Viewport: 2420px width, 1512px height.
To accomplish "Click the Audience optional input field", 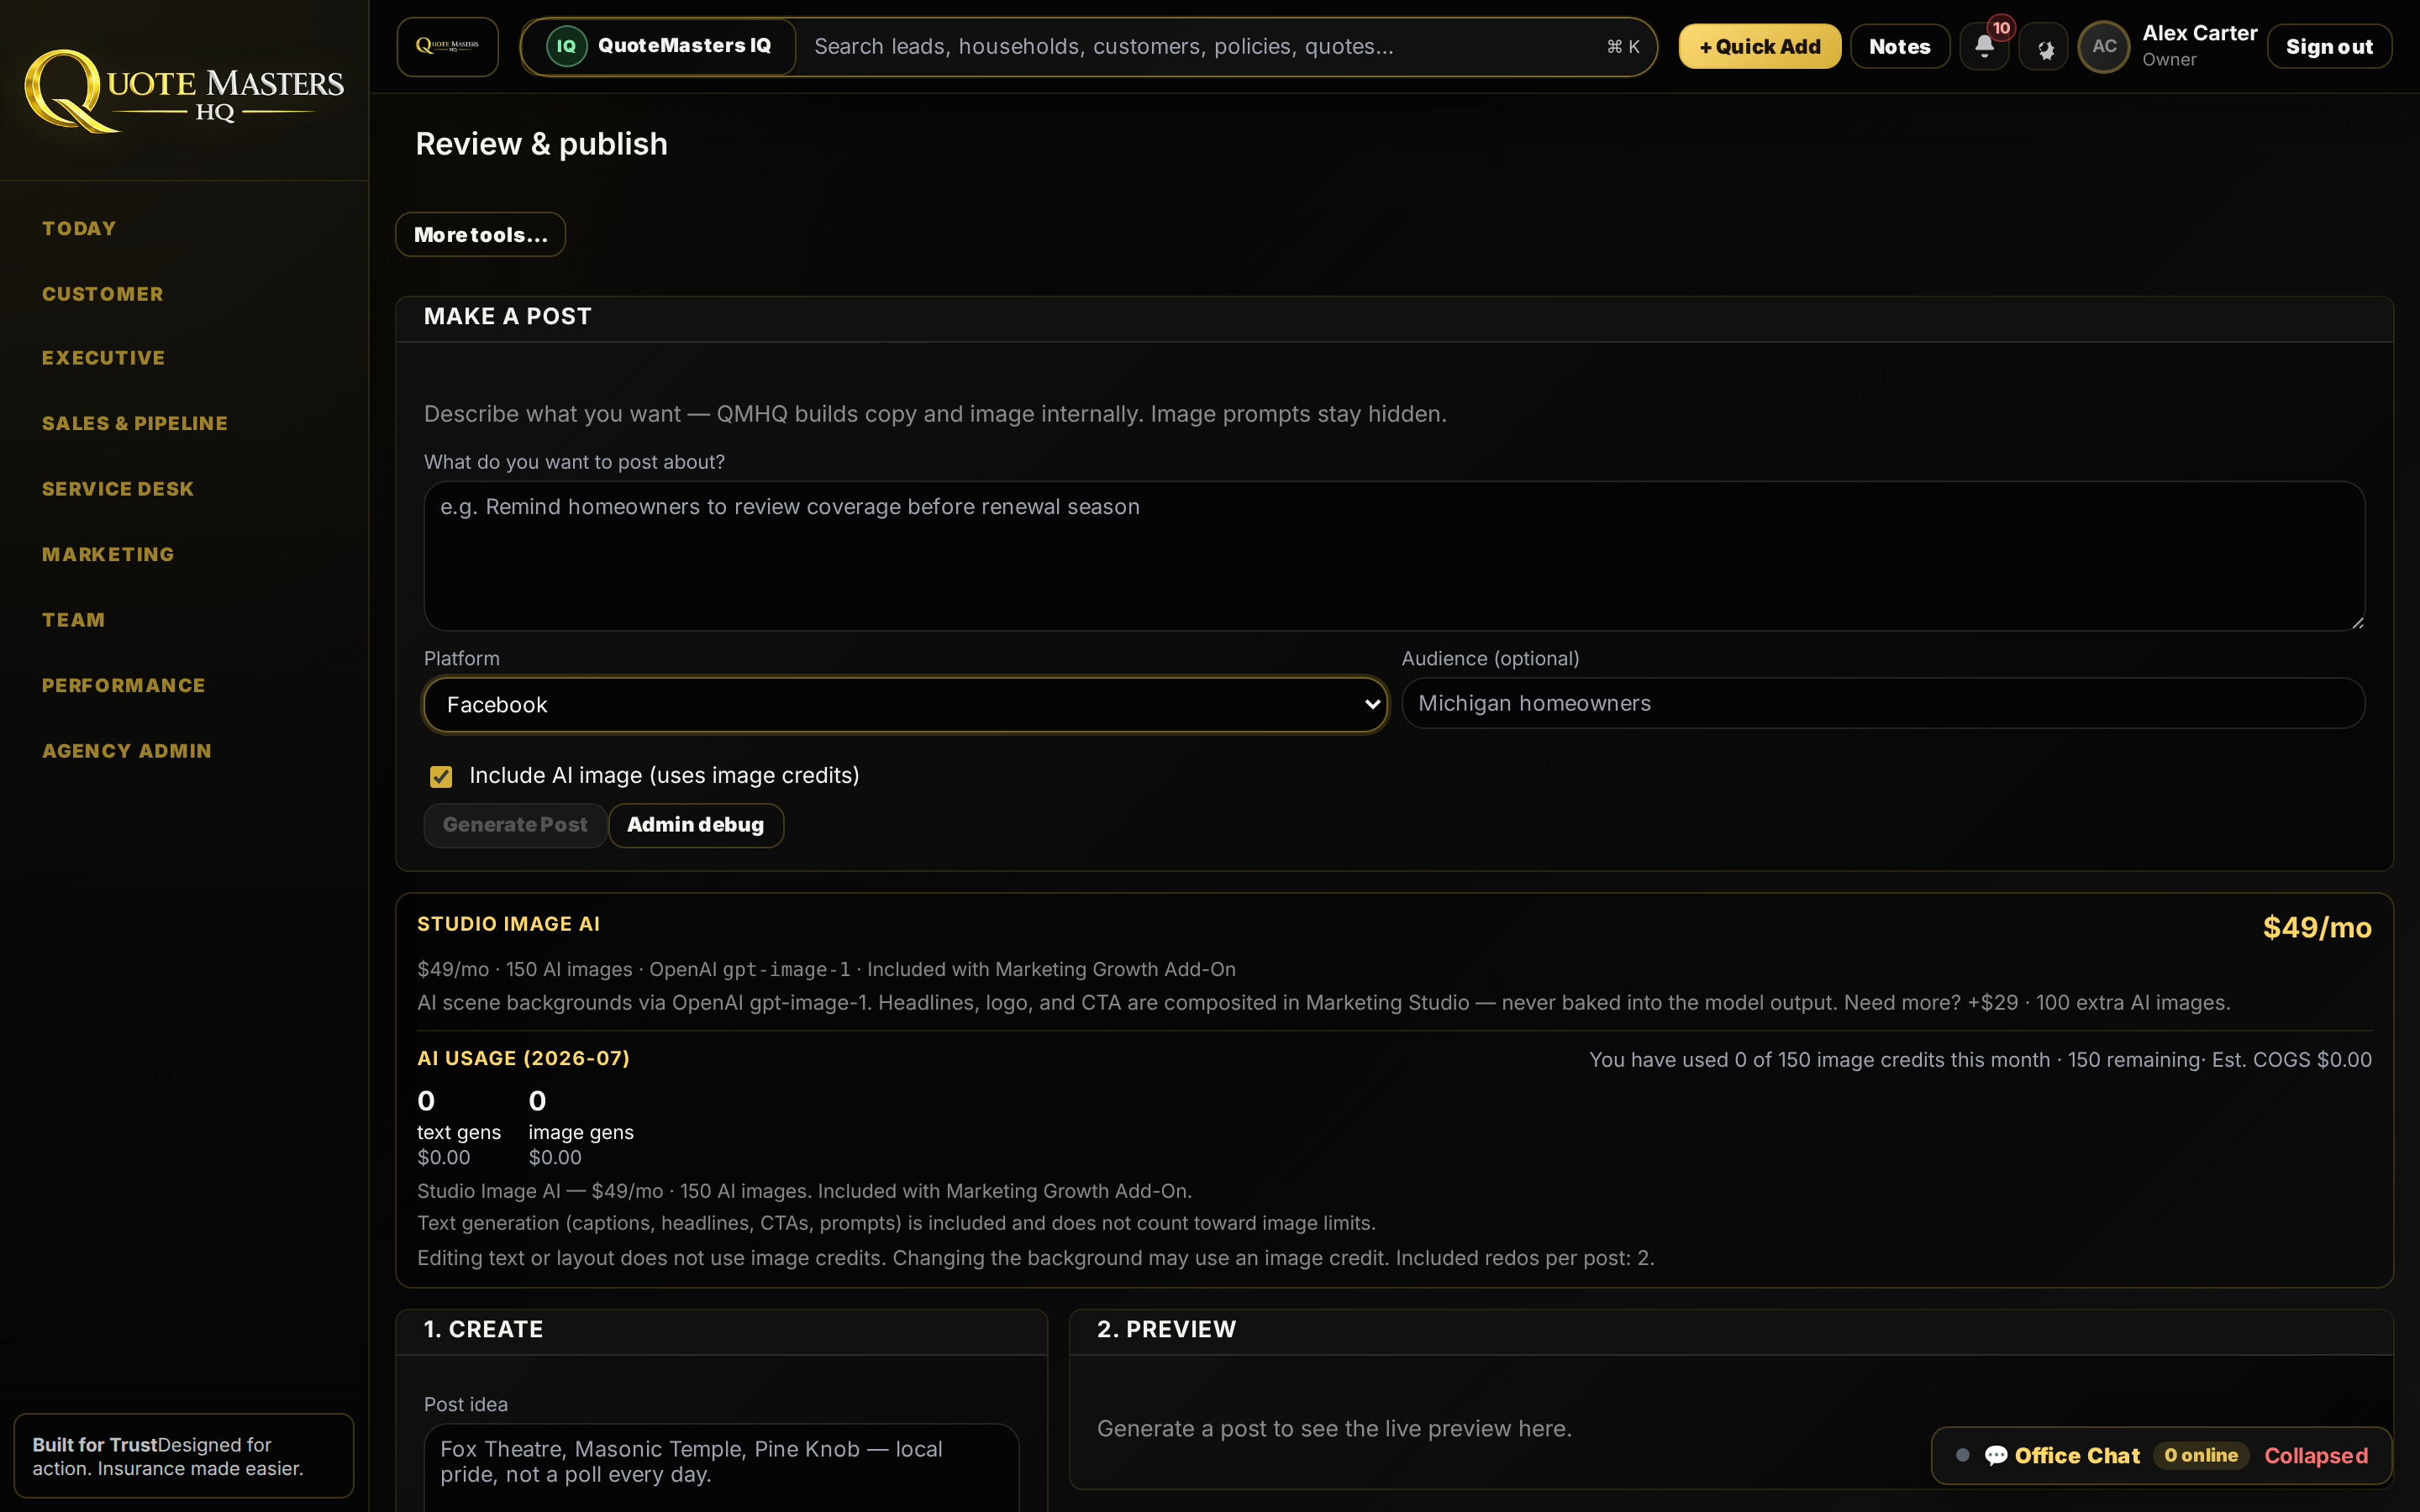I will click(x=1883, y=703).
